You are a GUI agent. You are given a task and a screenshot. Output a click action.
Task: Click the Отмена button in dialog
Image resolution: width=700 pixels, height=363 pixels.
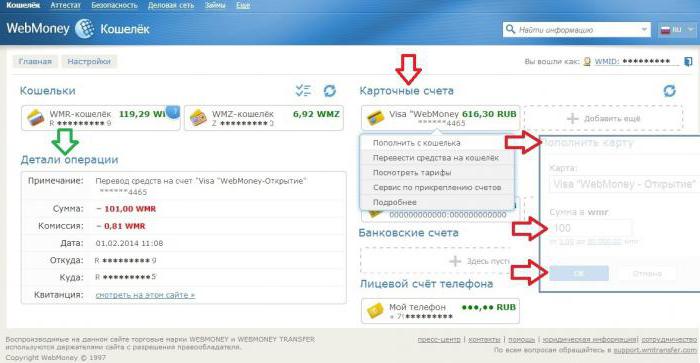647,273
